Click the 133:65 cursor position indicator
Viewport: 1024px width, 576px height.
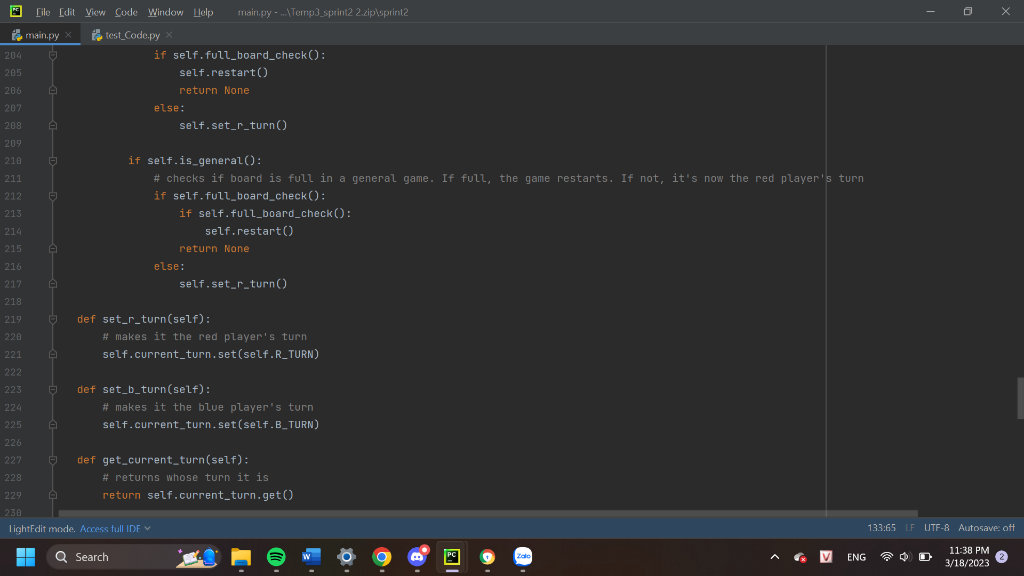(881, 528)
